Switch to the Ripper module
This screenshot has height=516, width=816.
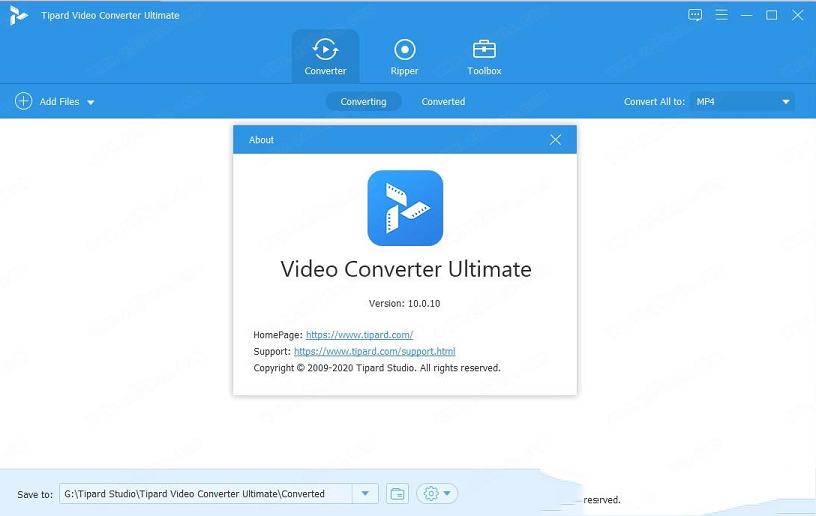pyautogui.click(x=404, y=49)
